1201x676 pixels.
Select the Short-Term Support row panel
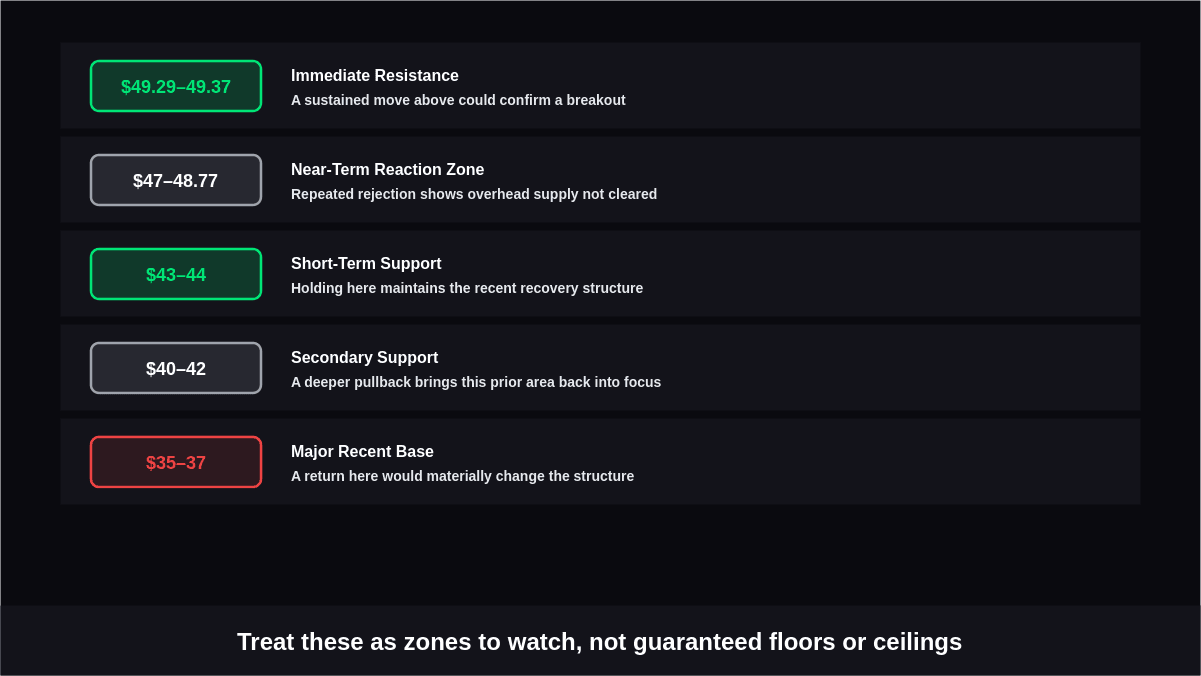[x=600, y=273]
